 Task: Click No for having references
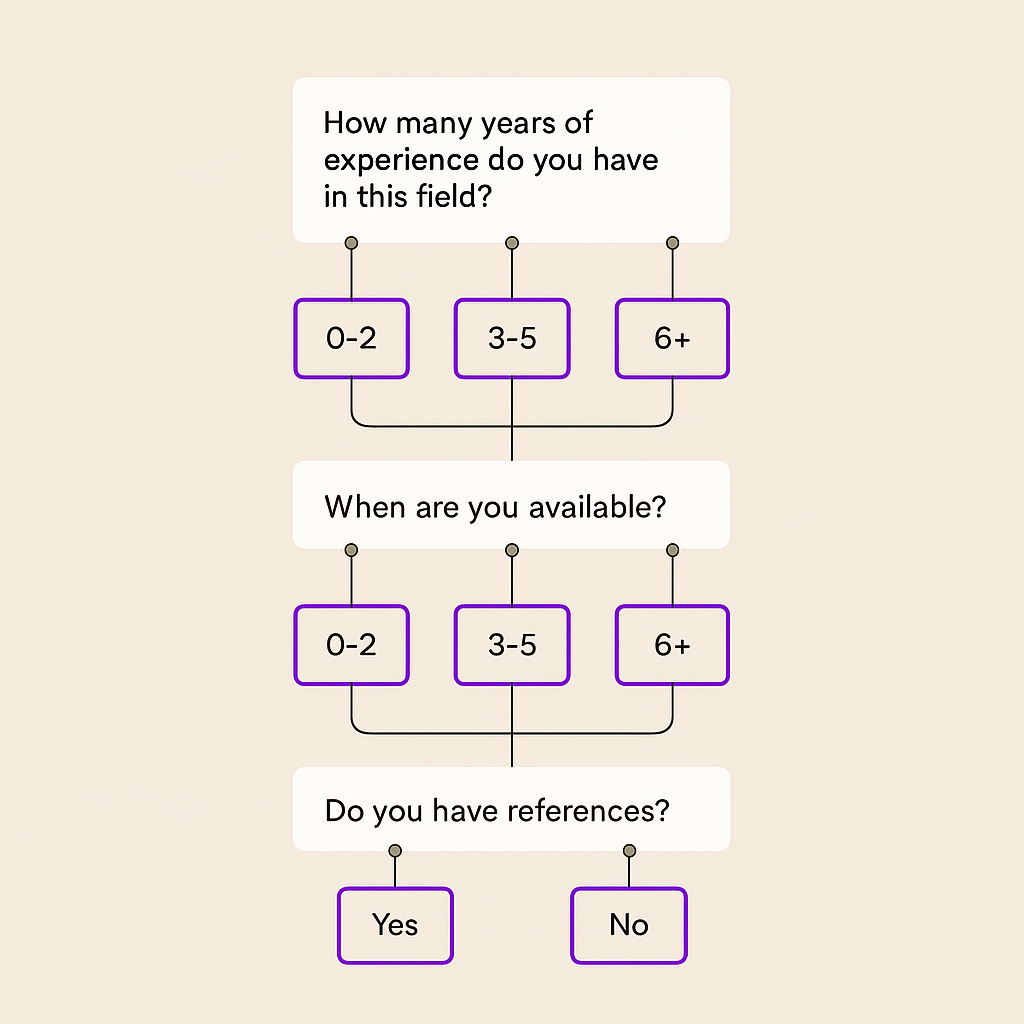click(x=629, y=925)
